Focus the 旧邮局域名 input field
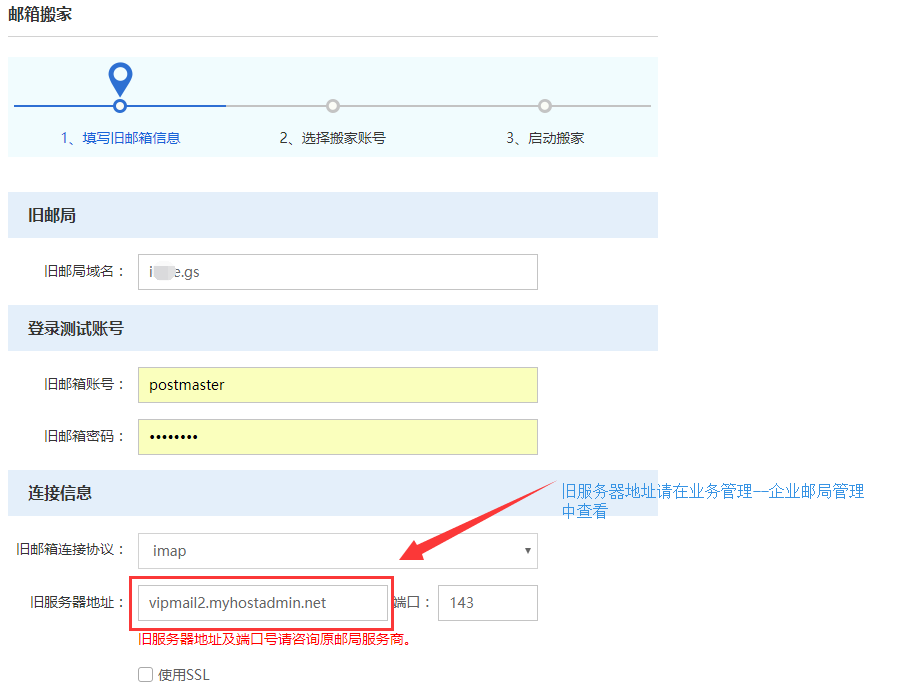The width and height of the screenshot is (916, 696). (337, 272)
